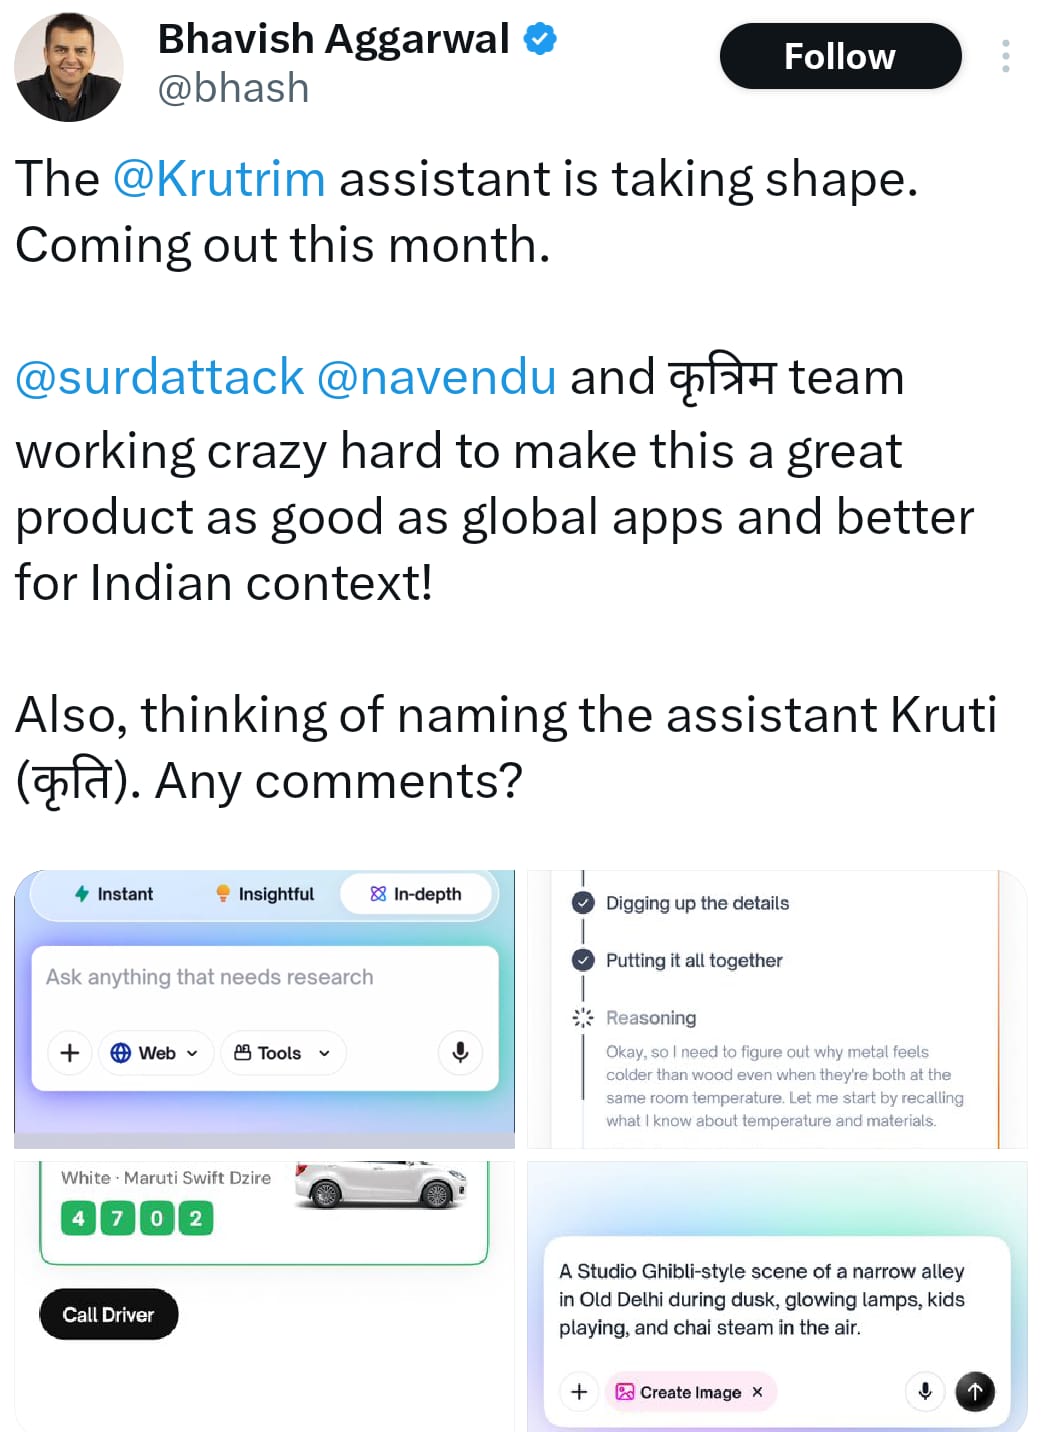Click the up-arrow send button
This screenshot has width=1060, height=1432.
pyautogui.click(x=975, y=1391)
